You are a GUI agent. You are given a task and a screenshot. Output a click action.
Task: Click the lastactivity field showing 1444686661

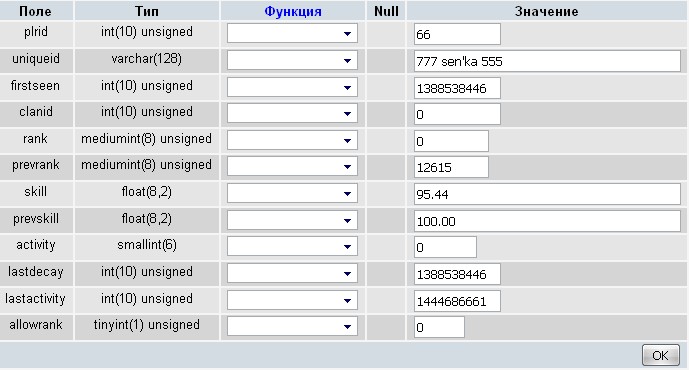457,301
